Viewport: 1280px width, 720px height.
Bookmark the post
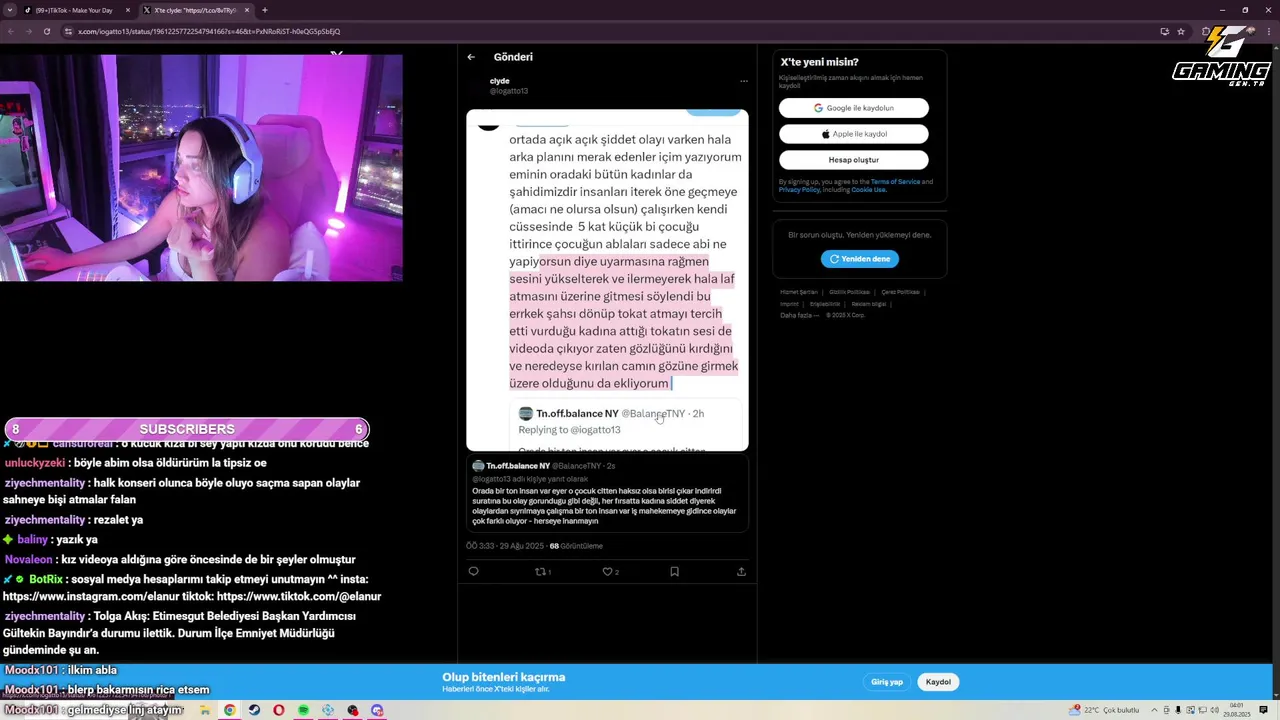coord(674,572)
